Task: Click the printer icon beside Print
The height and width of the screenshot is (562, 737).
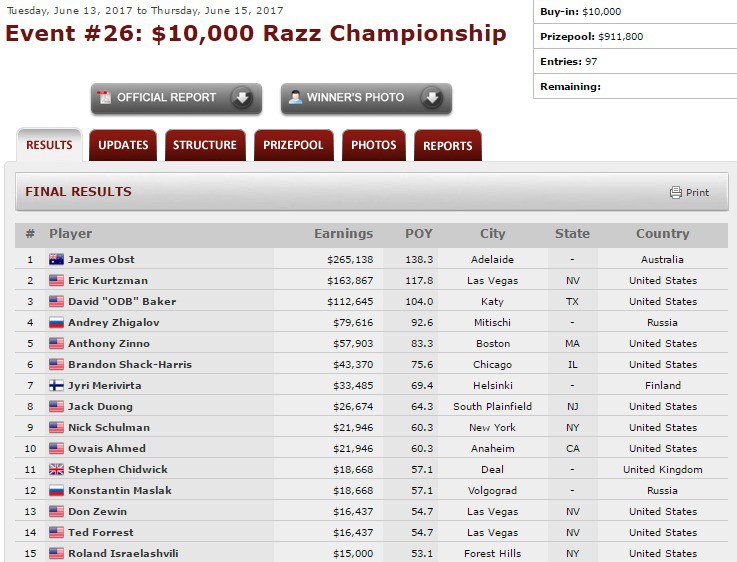Action: (676, 193)
